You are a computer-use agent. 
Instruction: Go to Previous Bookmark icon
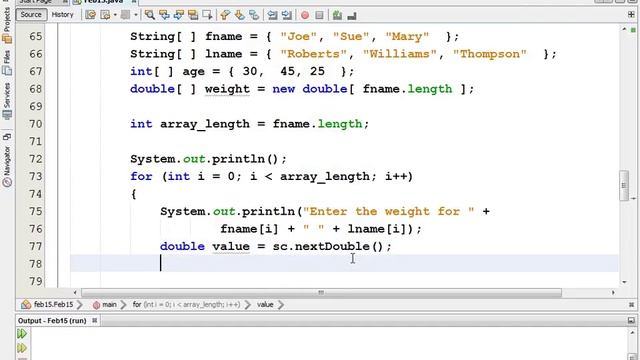[x=225, y=15]
